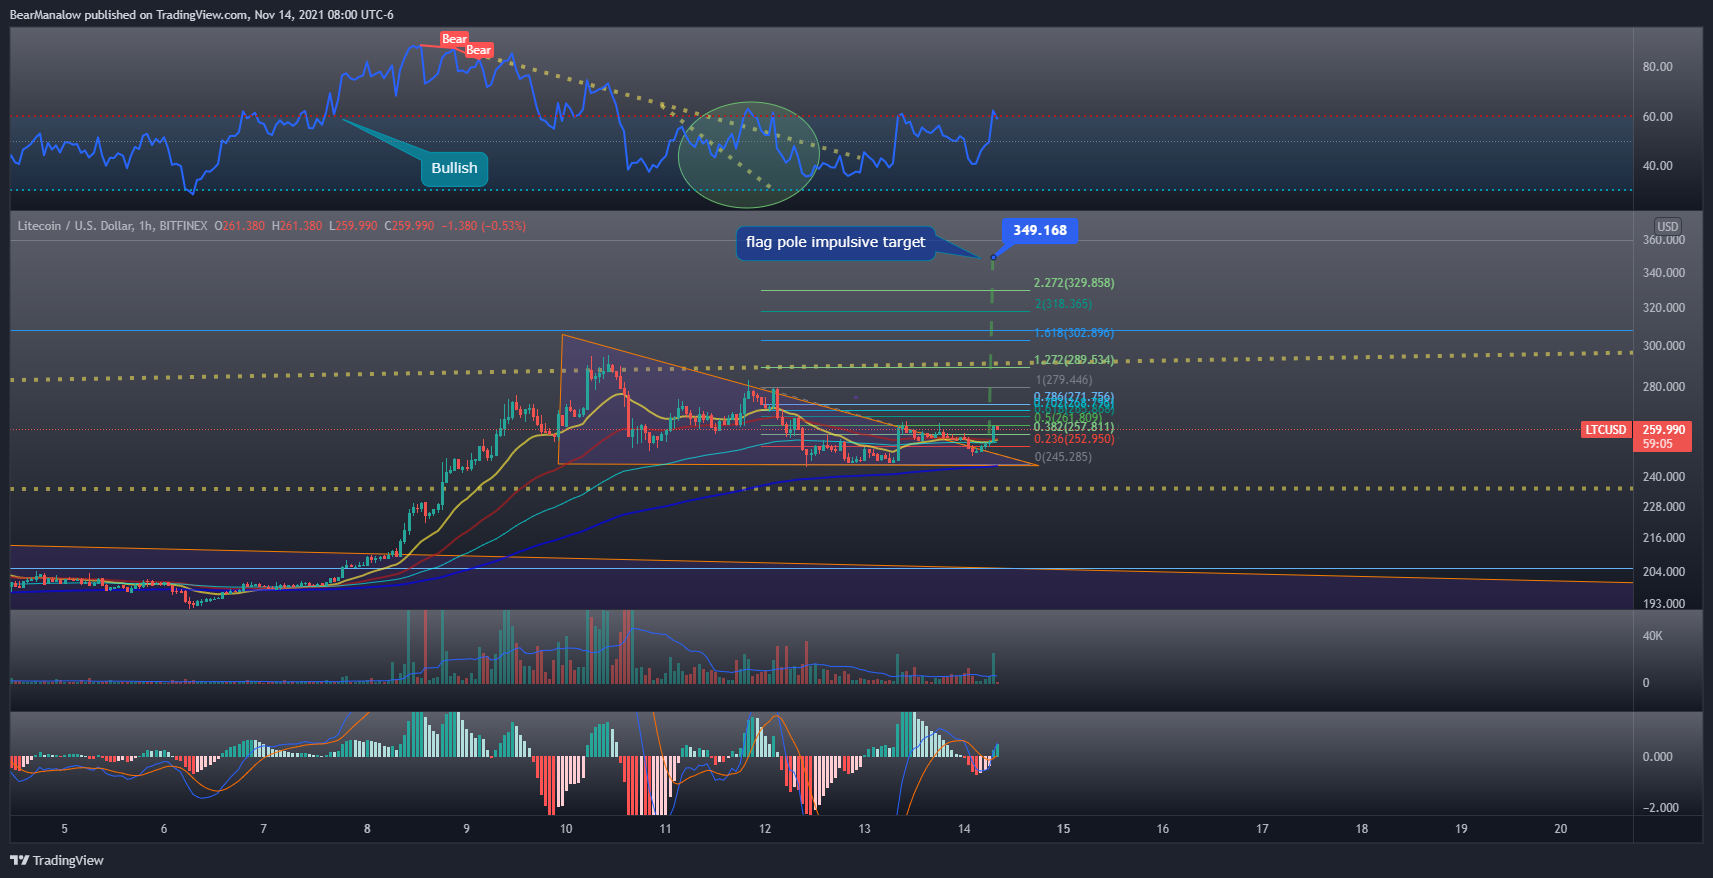Select the Fib level 0.236(252.950) label
Screen dimensions: 1713x878
click(1074, 439)
